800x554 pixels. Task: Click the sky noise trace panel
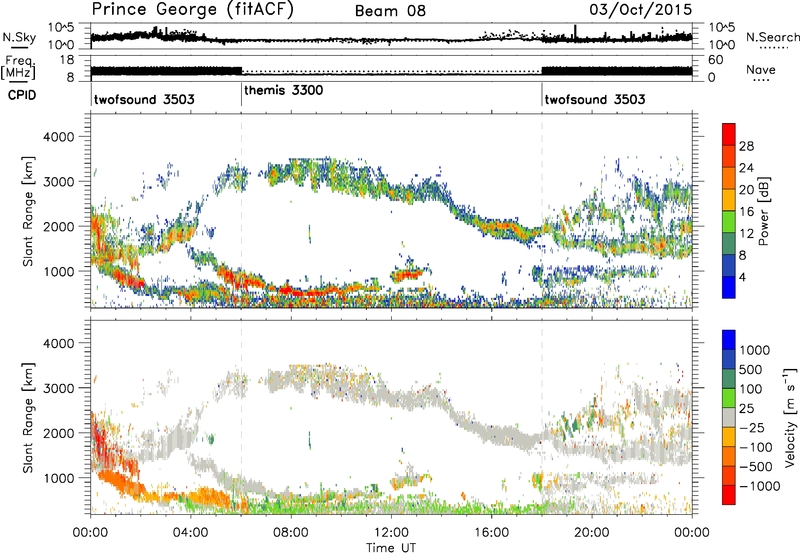391,36
